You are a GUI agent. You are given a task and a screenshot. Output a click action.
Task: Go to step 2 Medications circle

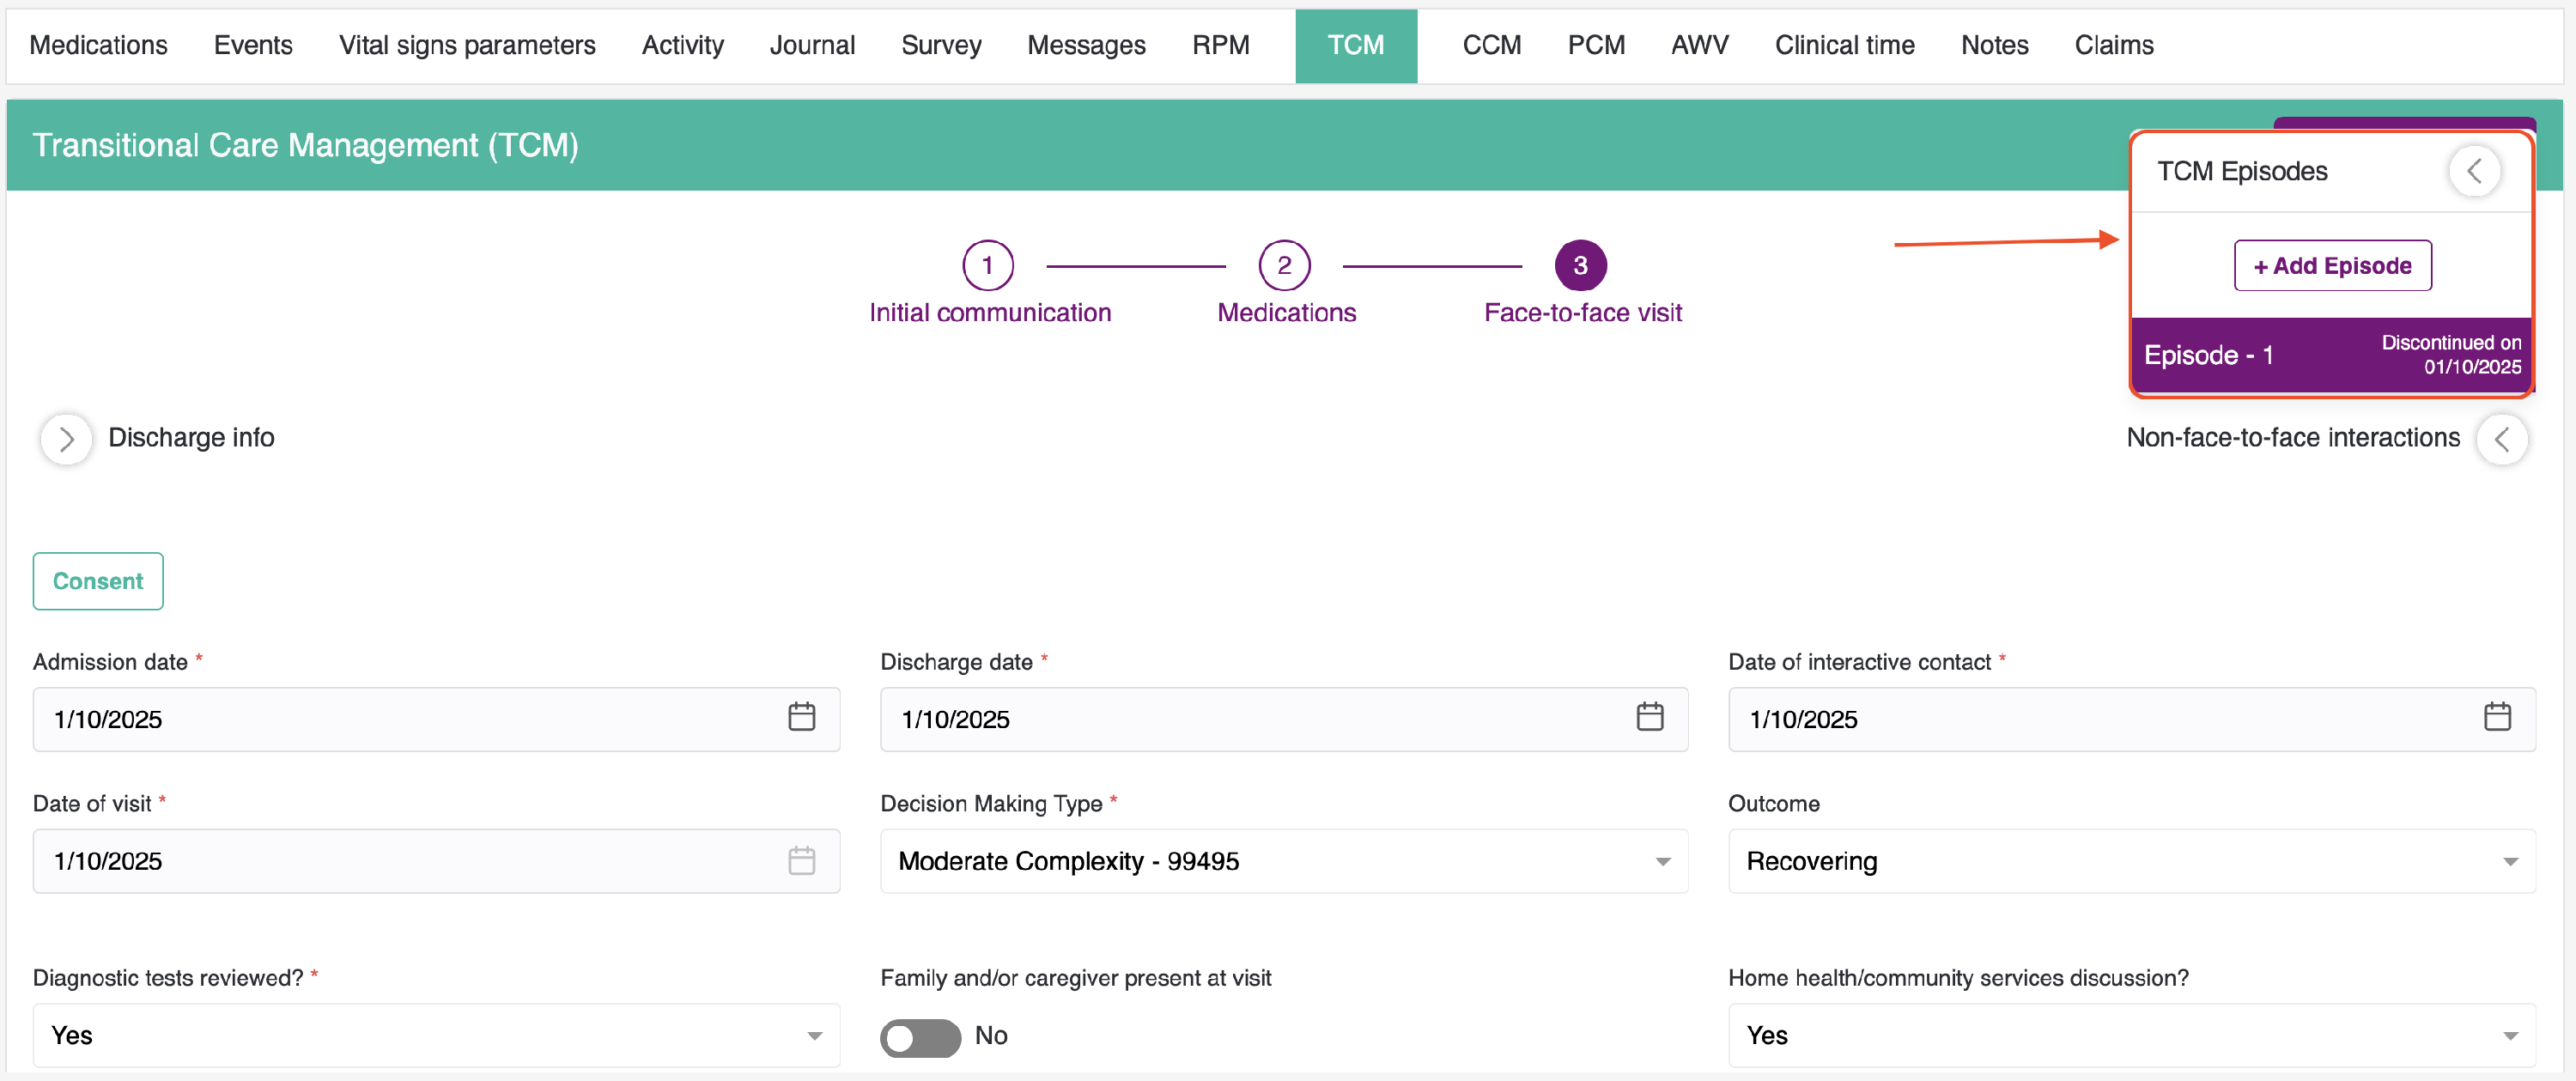tap(1284, 265)
